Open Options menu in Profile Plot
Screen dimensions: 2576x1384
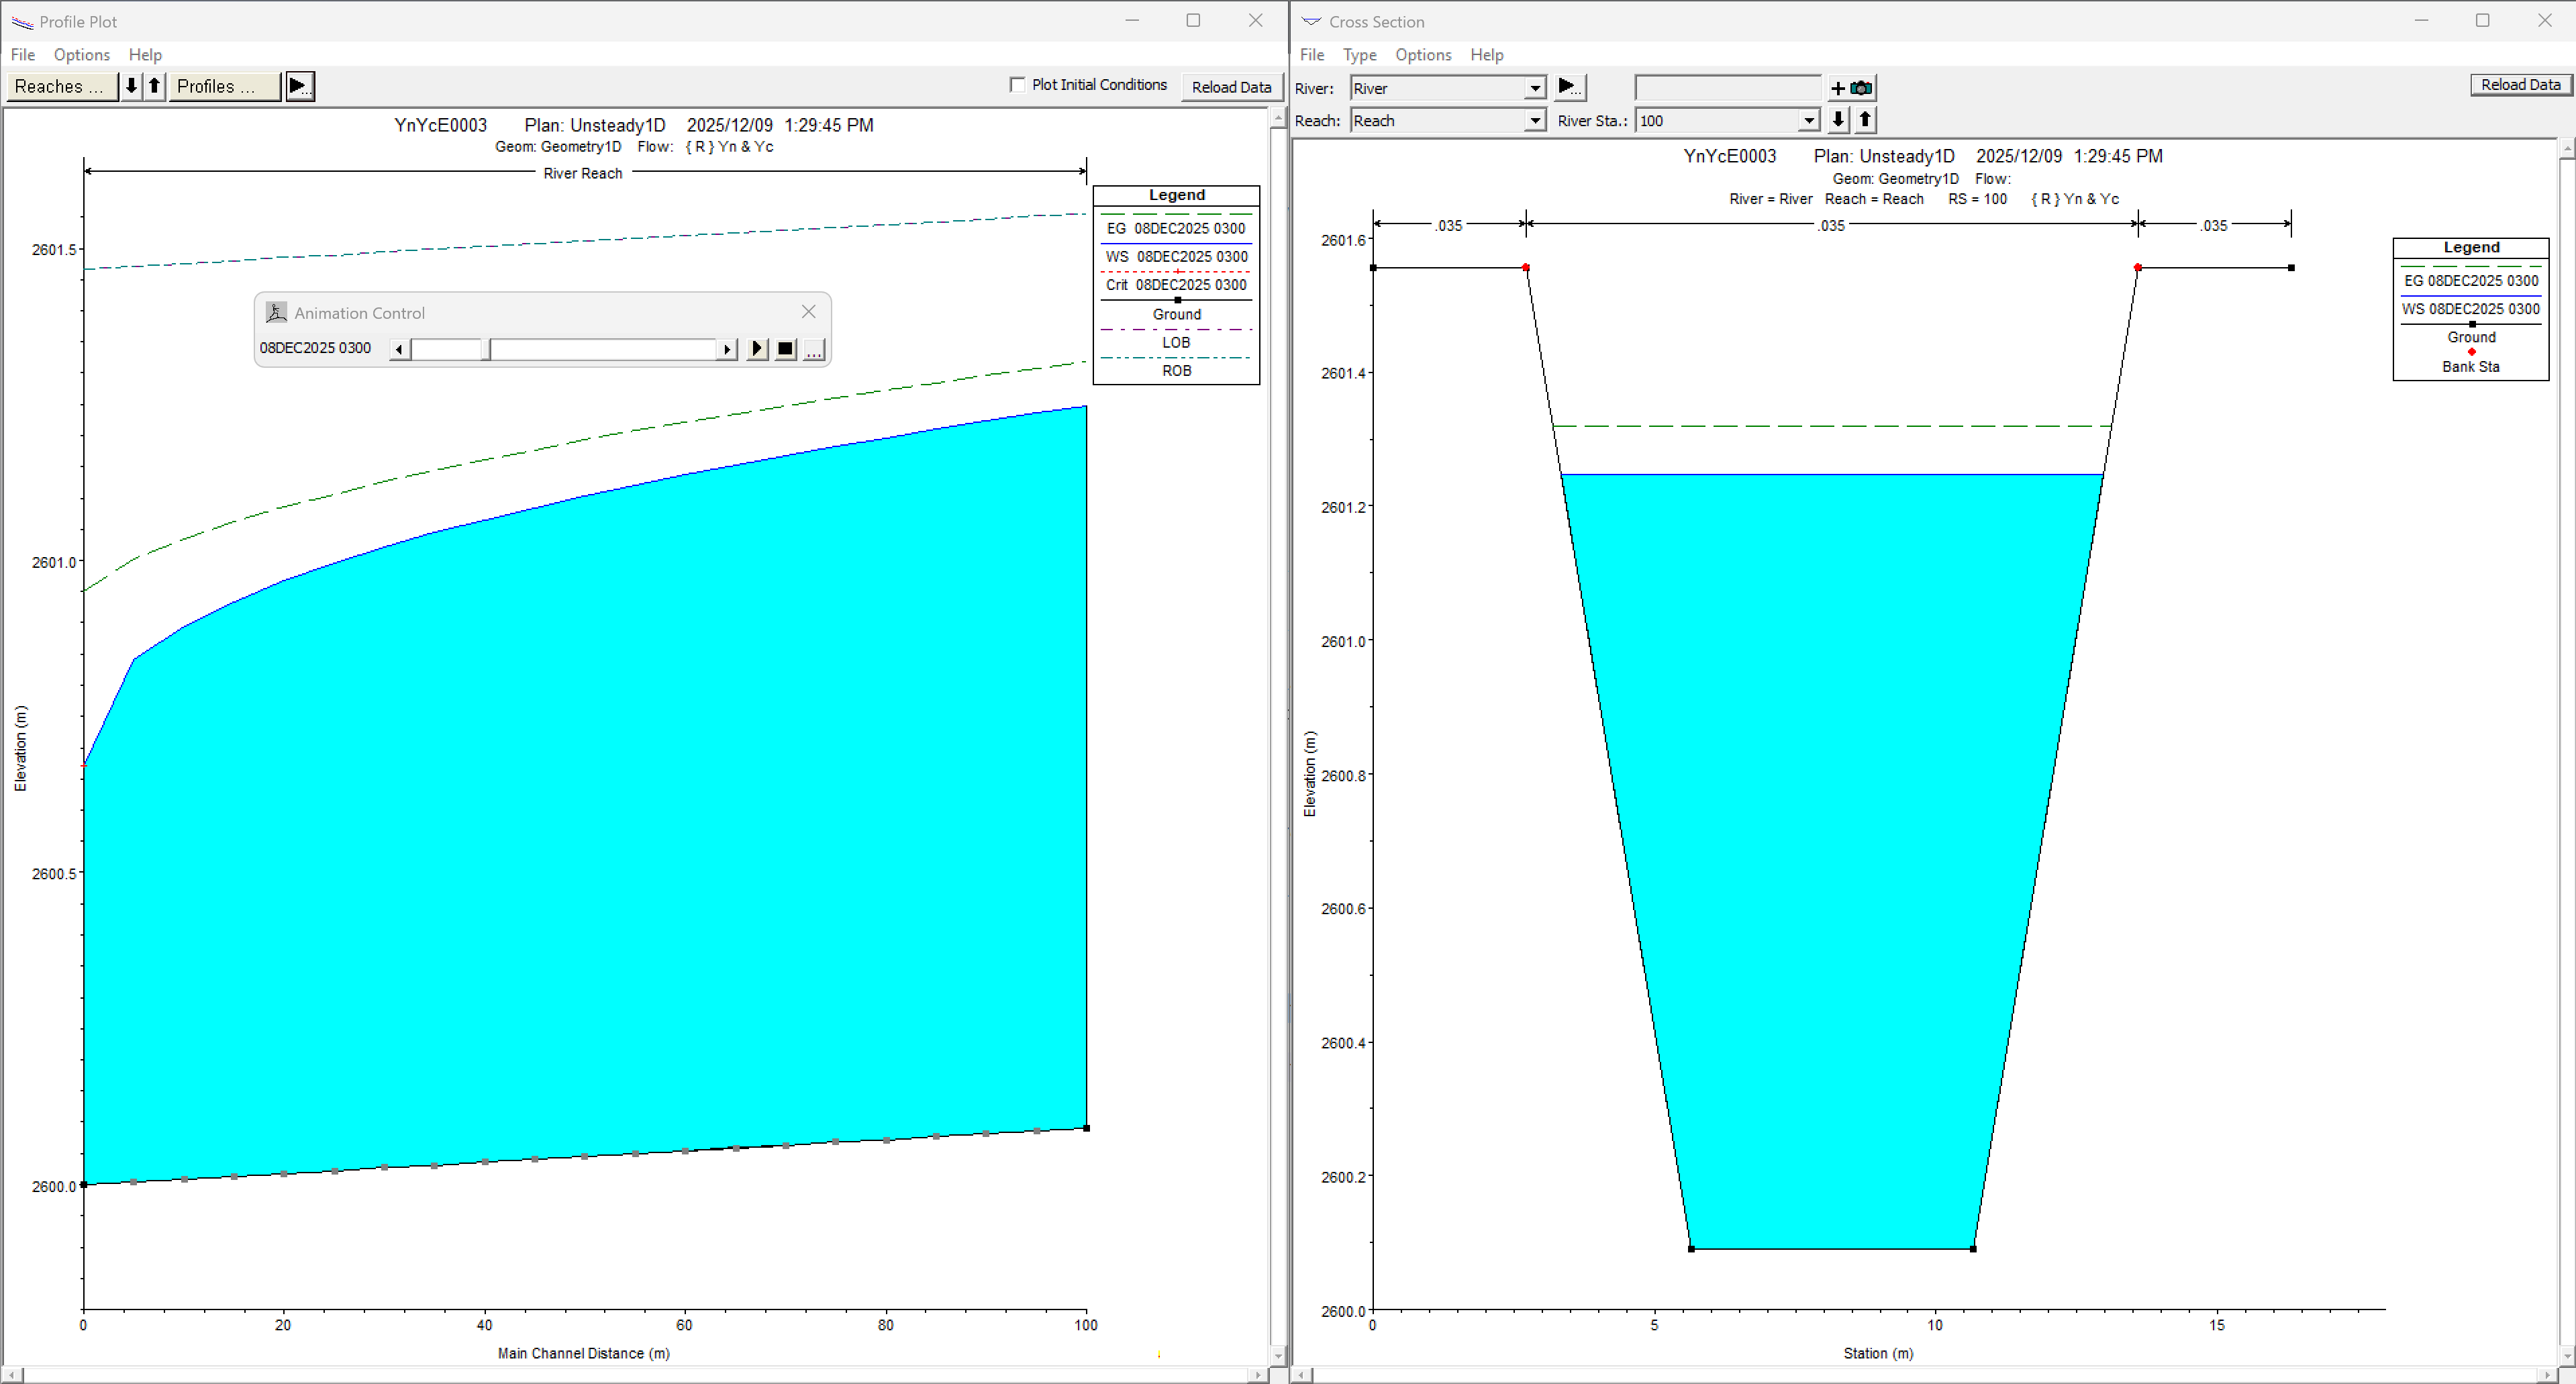(82, 54)
